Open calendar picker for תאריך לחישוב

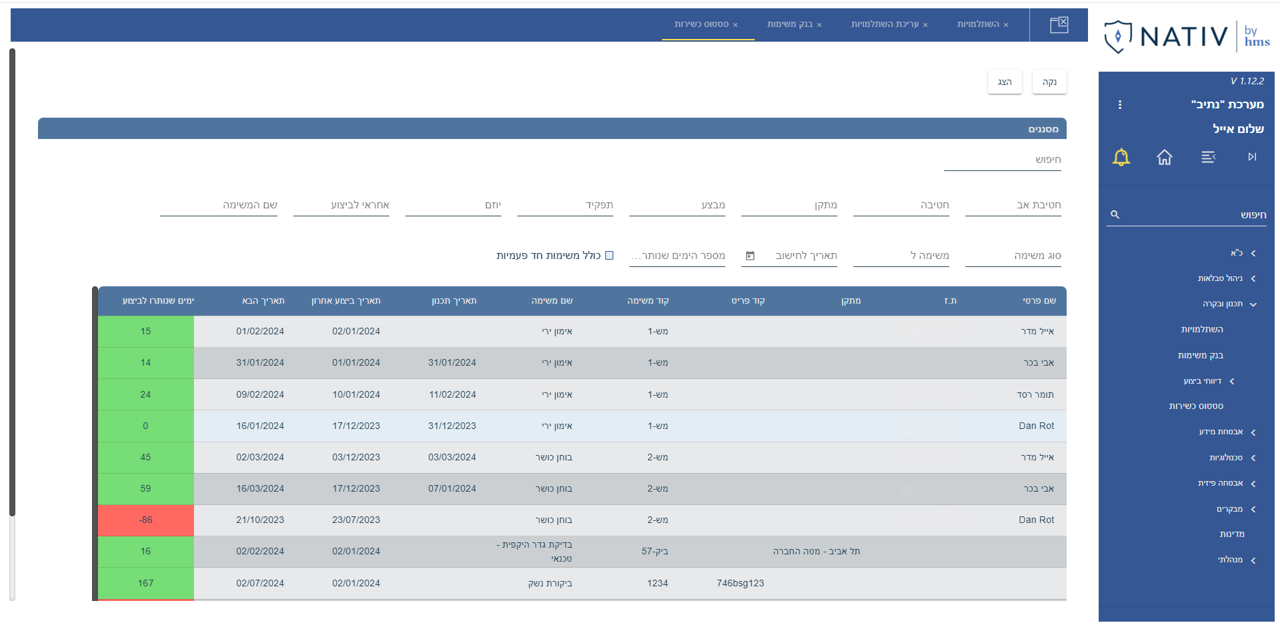click(x=750, y=256)
